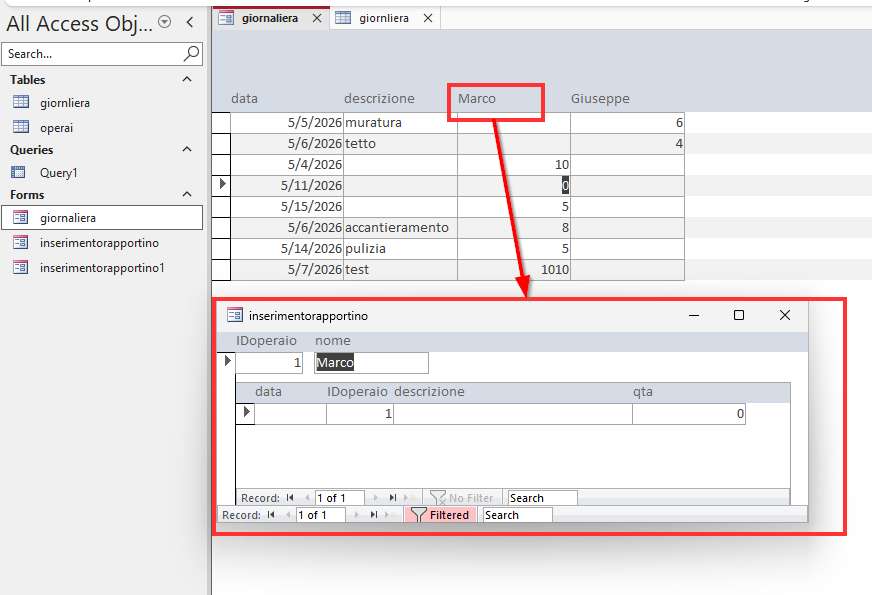
Task: Collapse the navigation pane with the shutter arrow
Action: tap(190, 22)
